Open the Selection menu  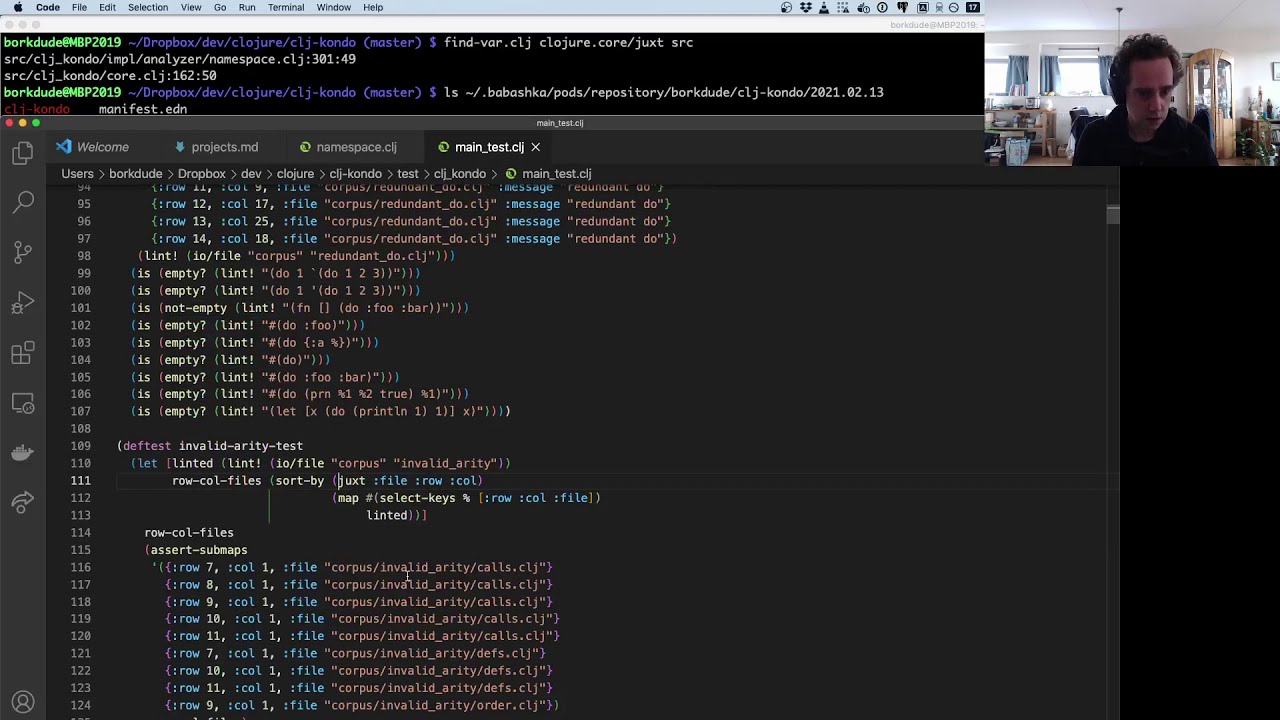pos(148,8)
